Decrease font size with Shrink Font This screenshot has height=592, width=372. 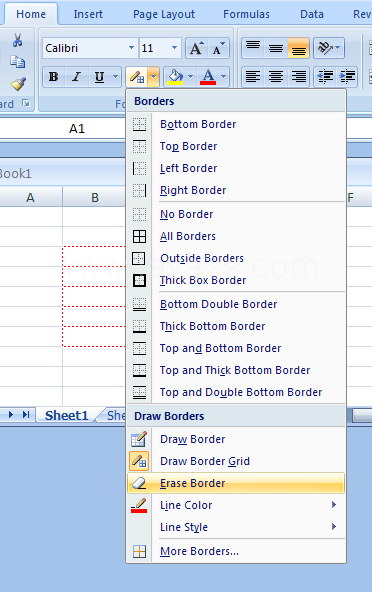tap(218, 48)
